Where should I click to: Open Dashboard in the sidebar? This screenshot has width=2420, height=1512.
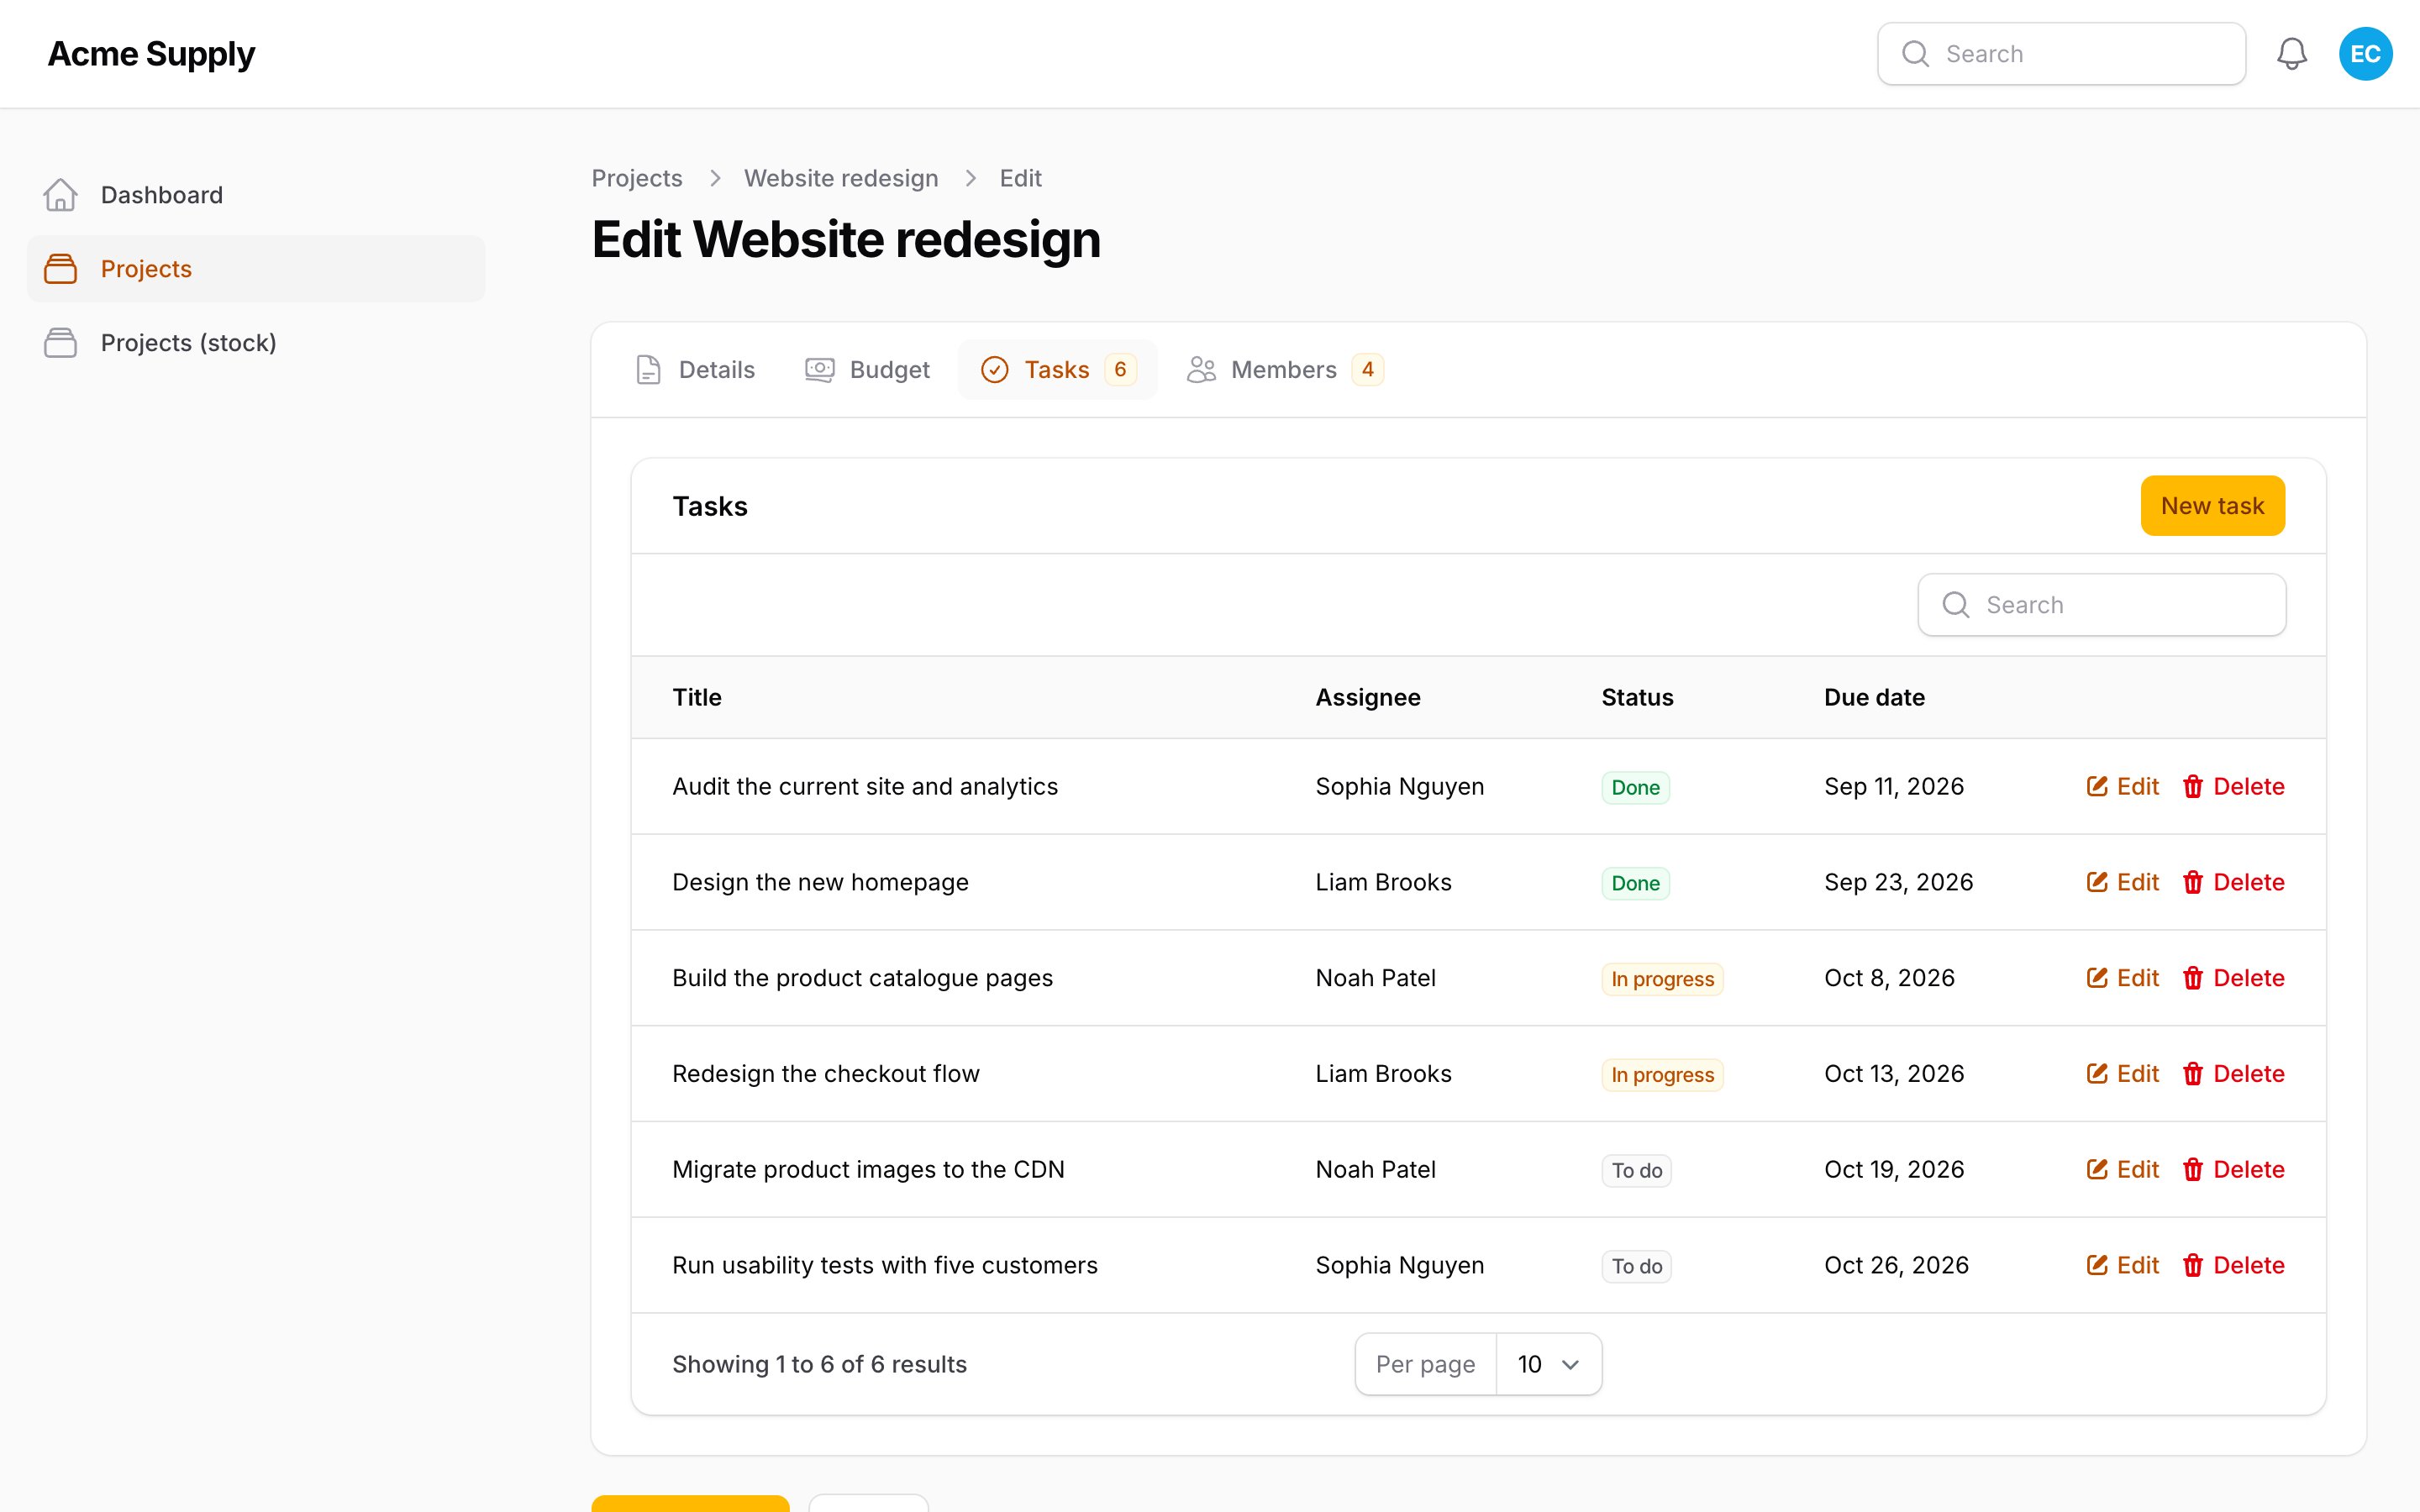coord(256,195)
